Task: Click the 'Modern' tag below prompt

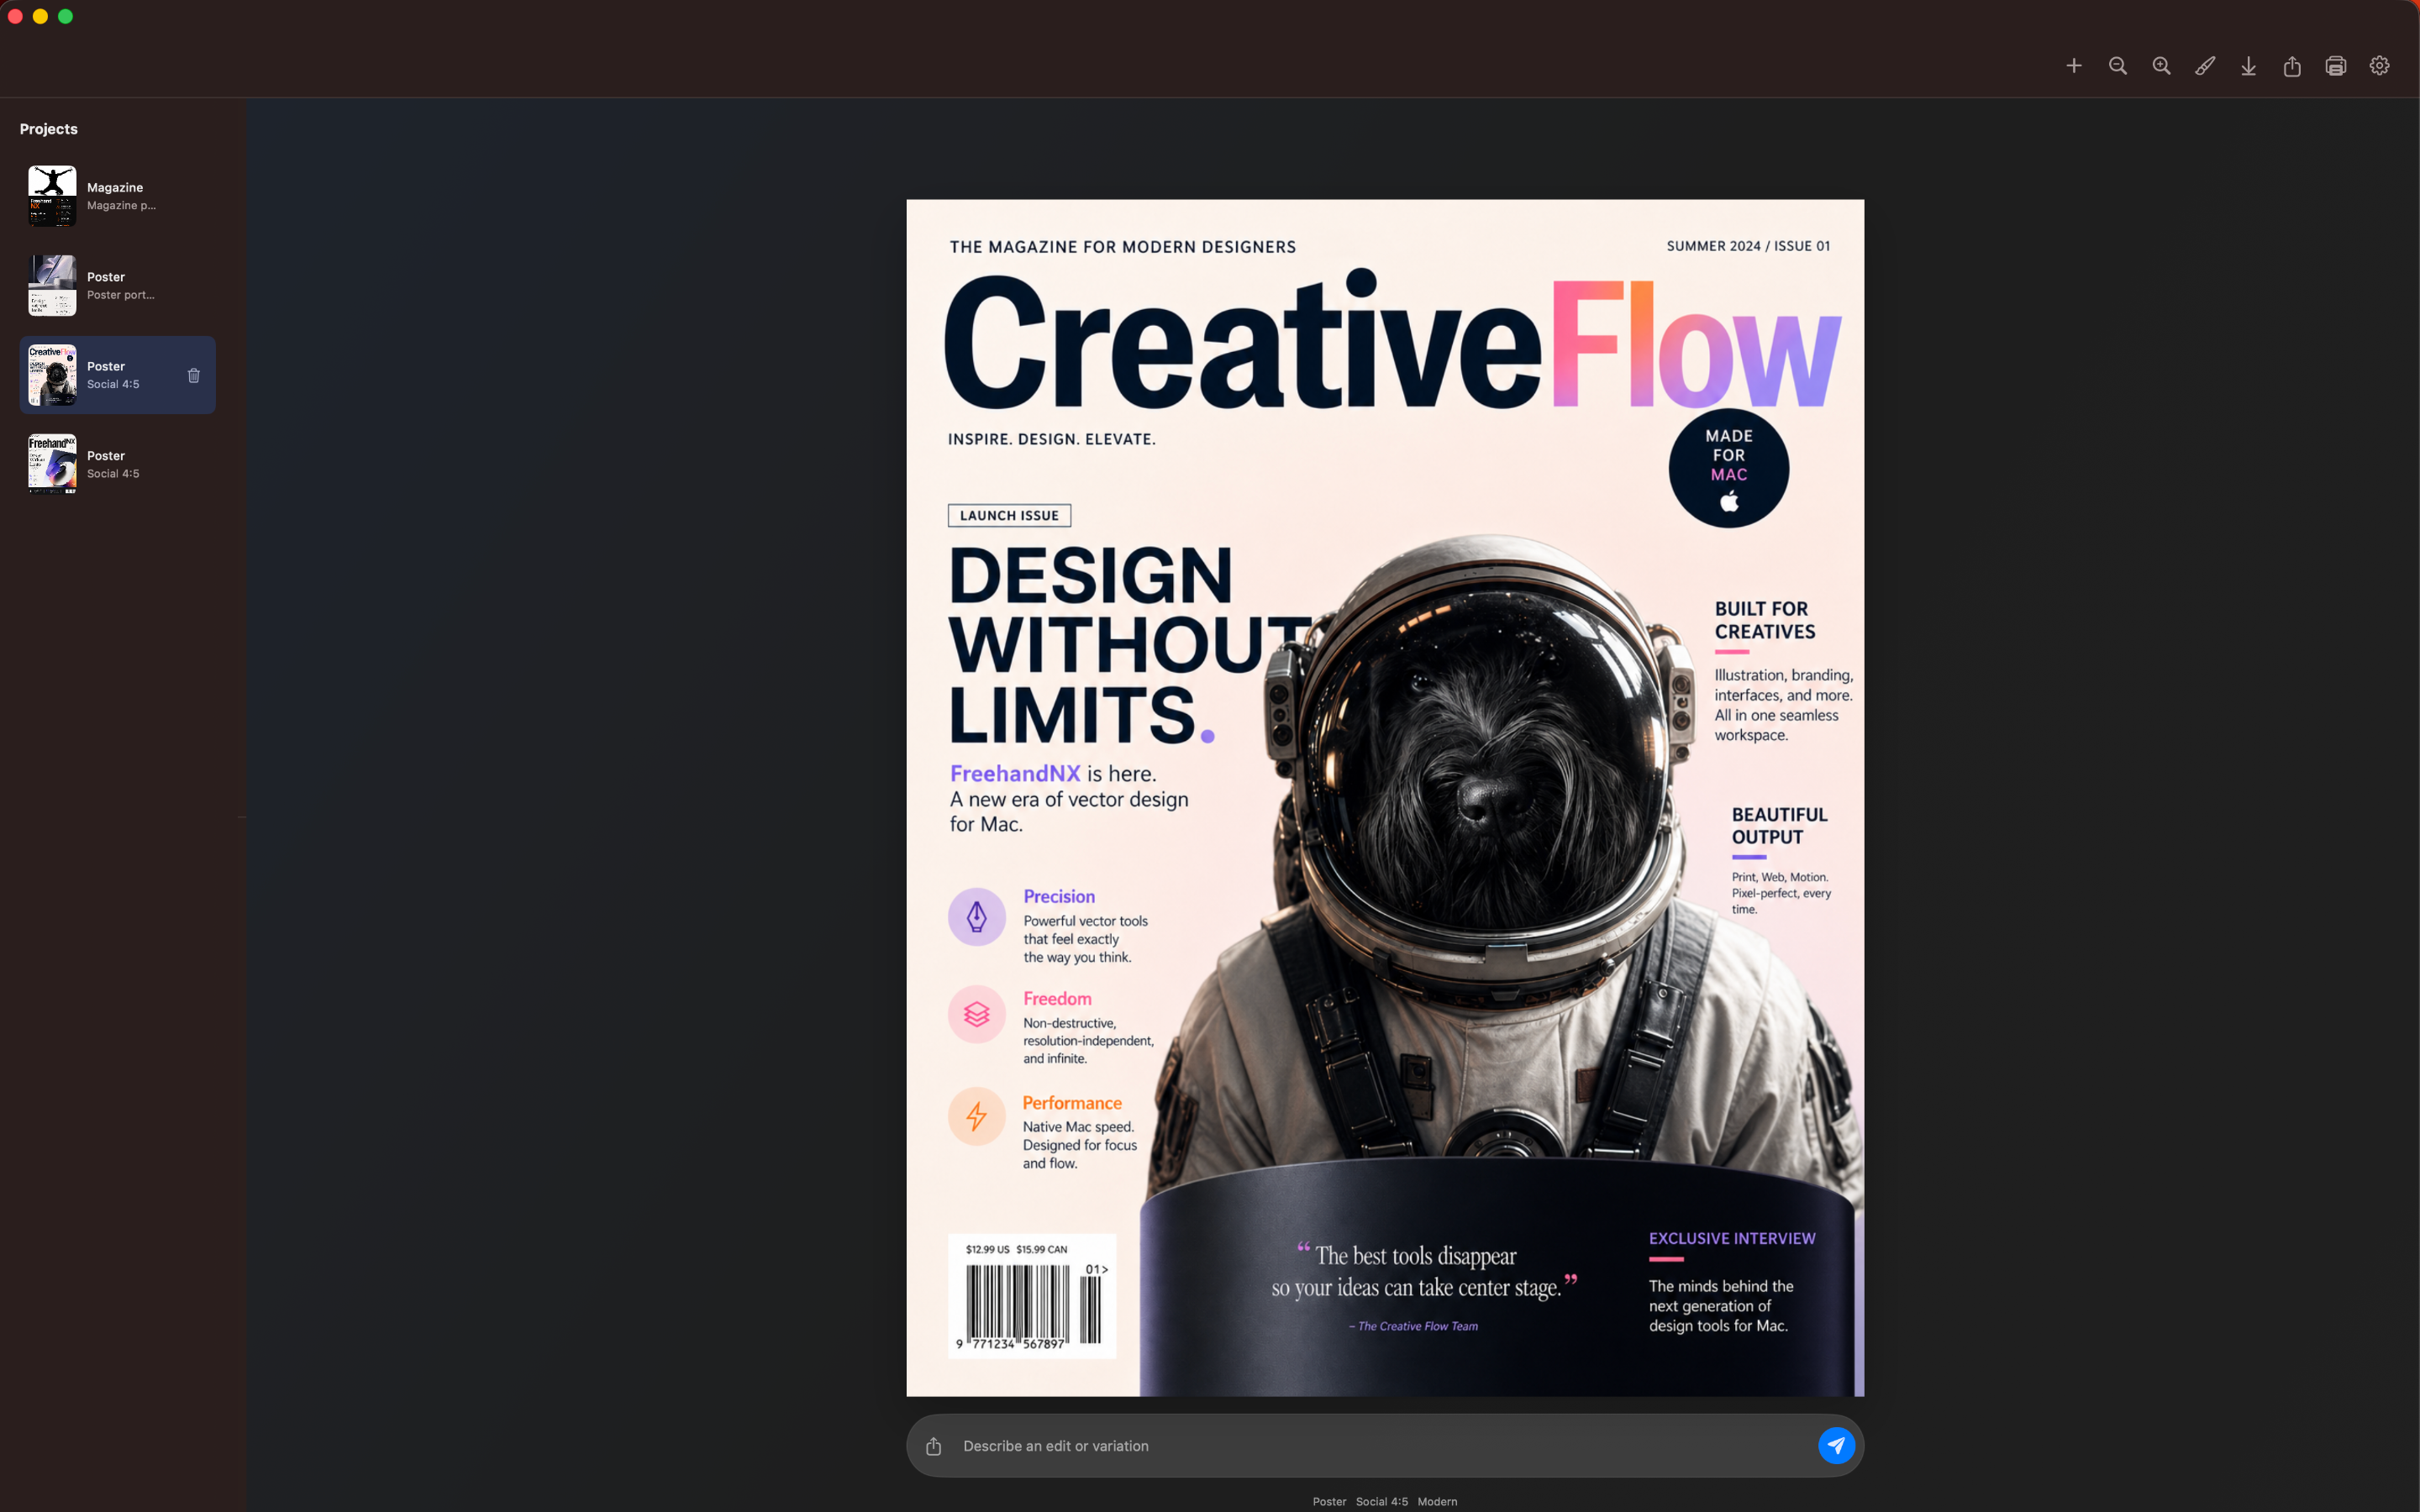Action: click(1437, 1502)
